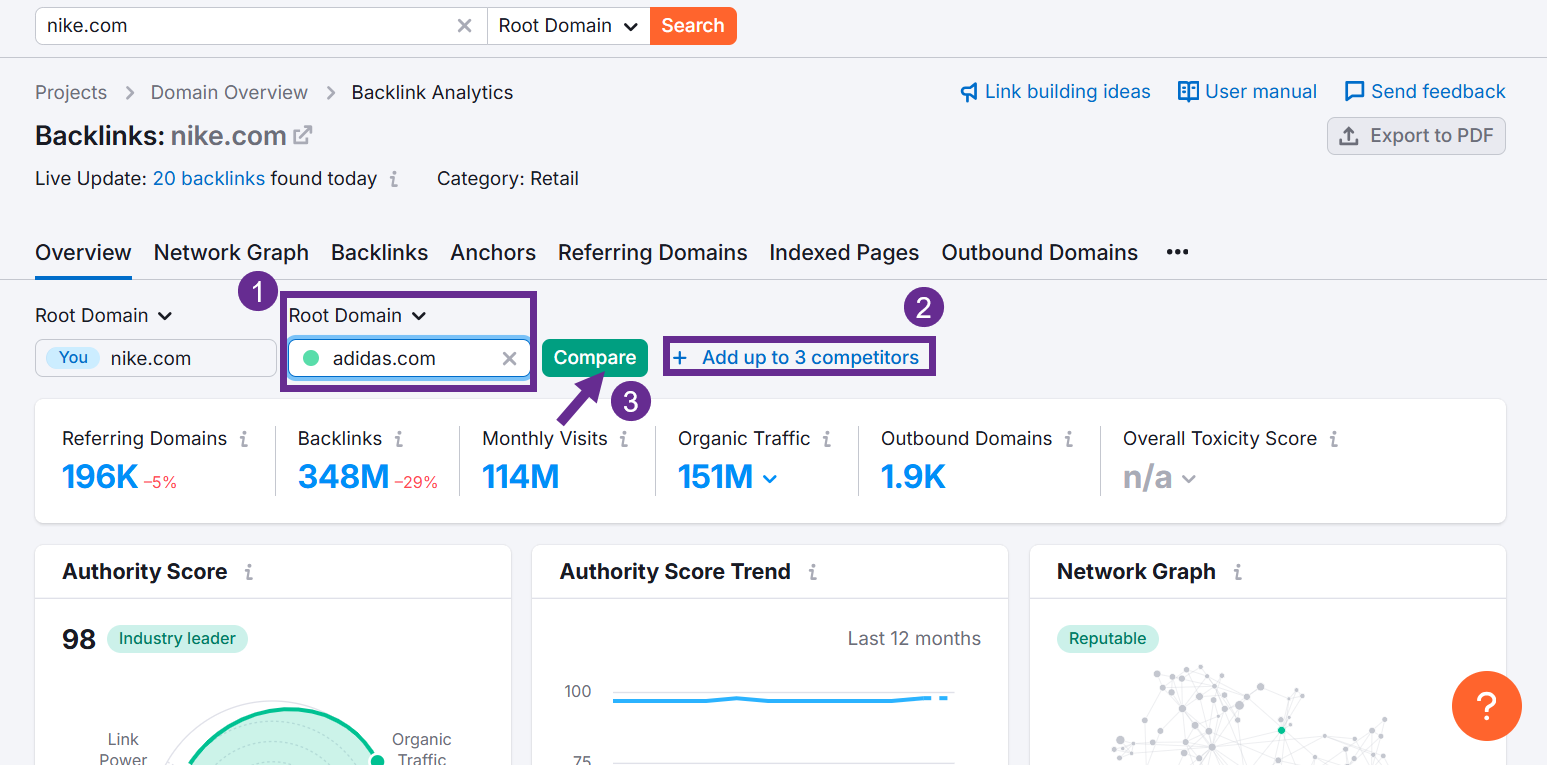
Task: Open the more tabs ellipsis menu
Action: [x=1177, y=252]
